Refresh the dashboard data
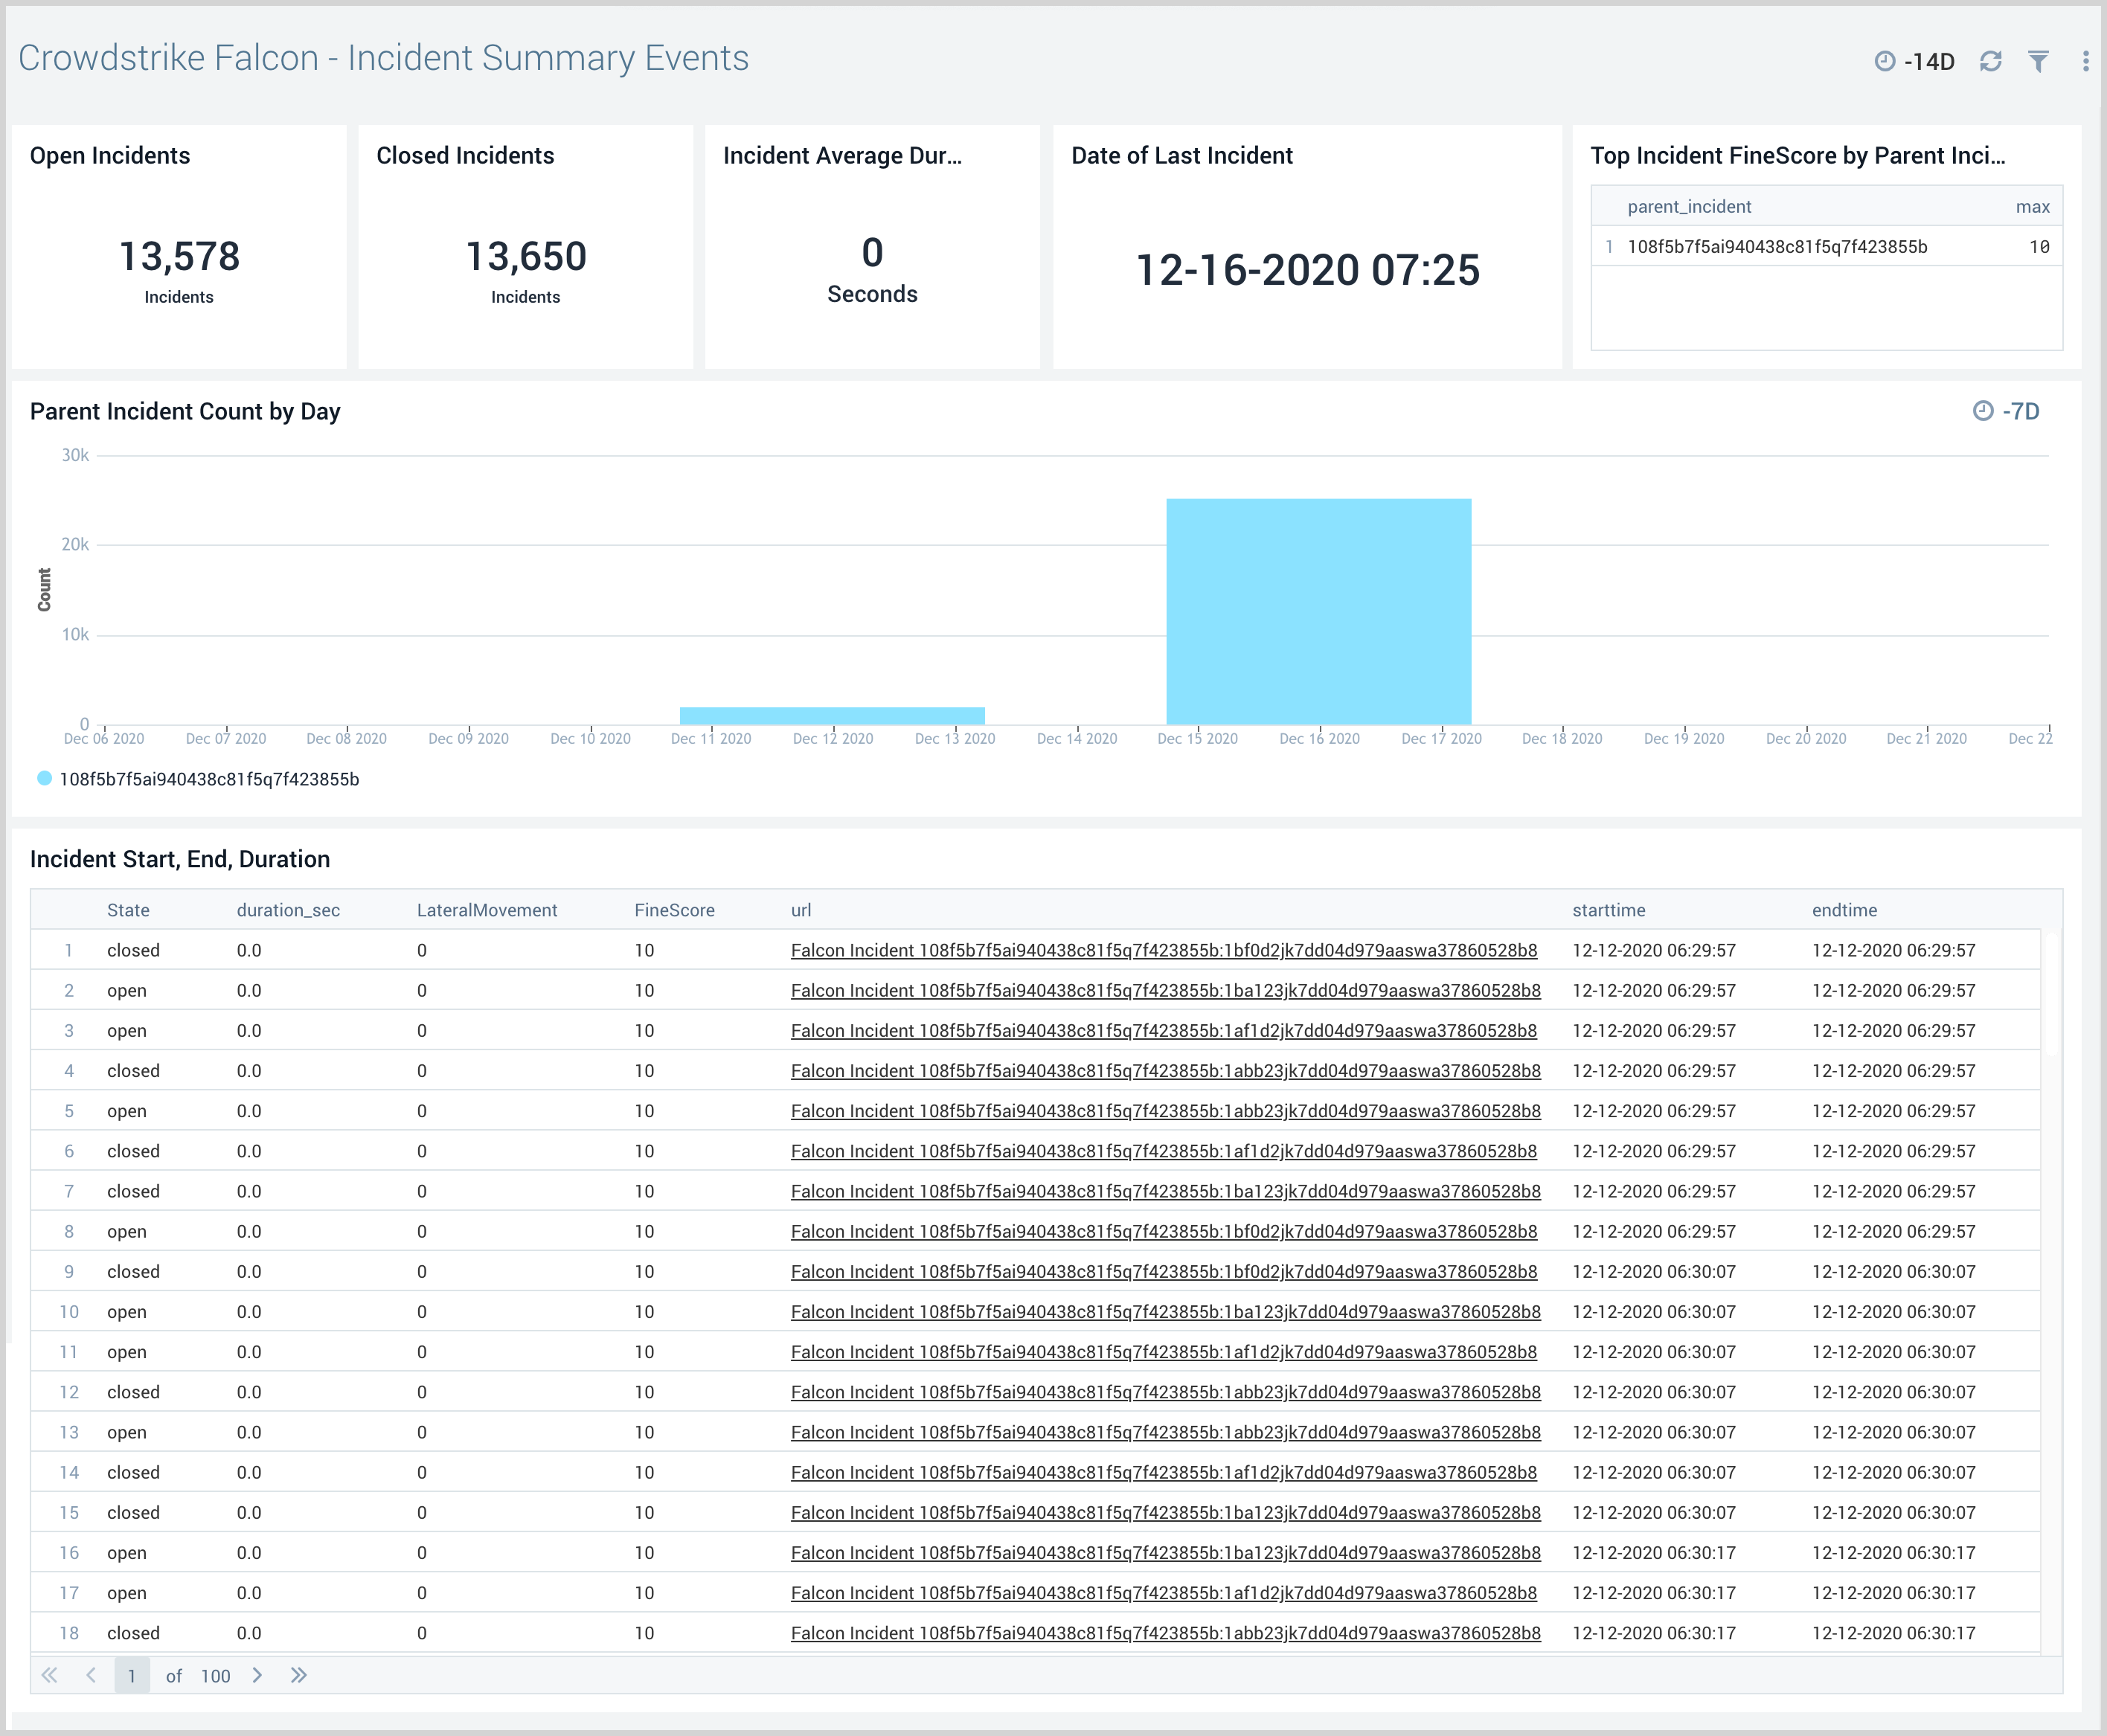 (x=1990, y=61)
